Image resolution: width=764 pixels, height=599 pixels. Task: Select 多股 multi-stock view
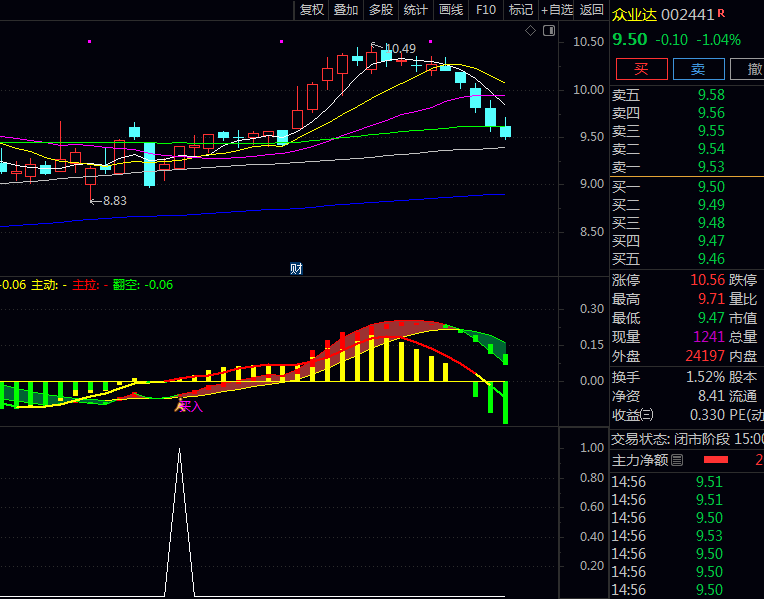coord(381,10)
